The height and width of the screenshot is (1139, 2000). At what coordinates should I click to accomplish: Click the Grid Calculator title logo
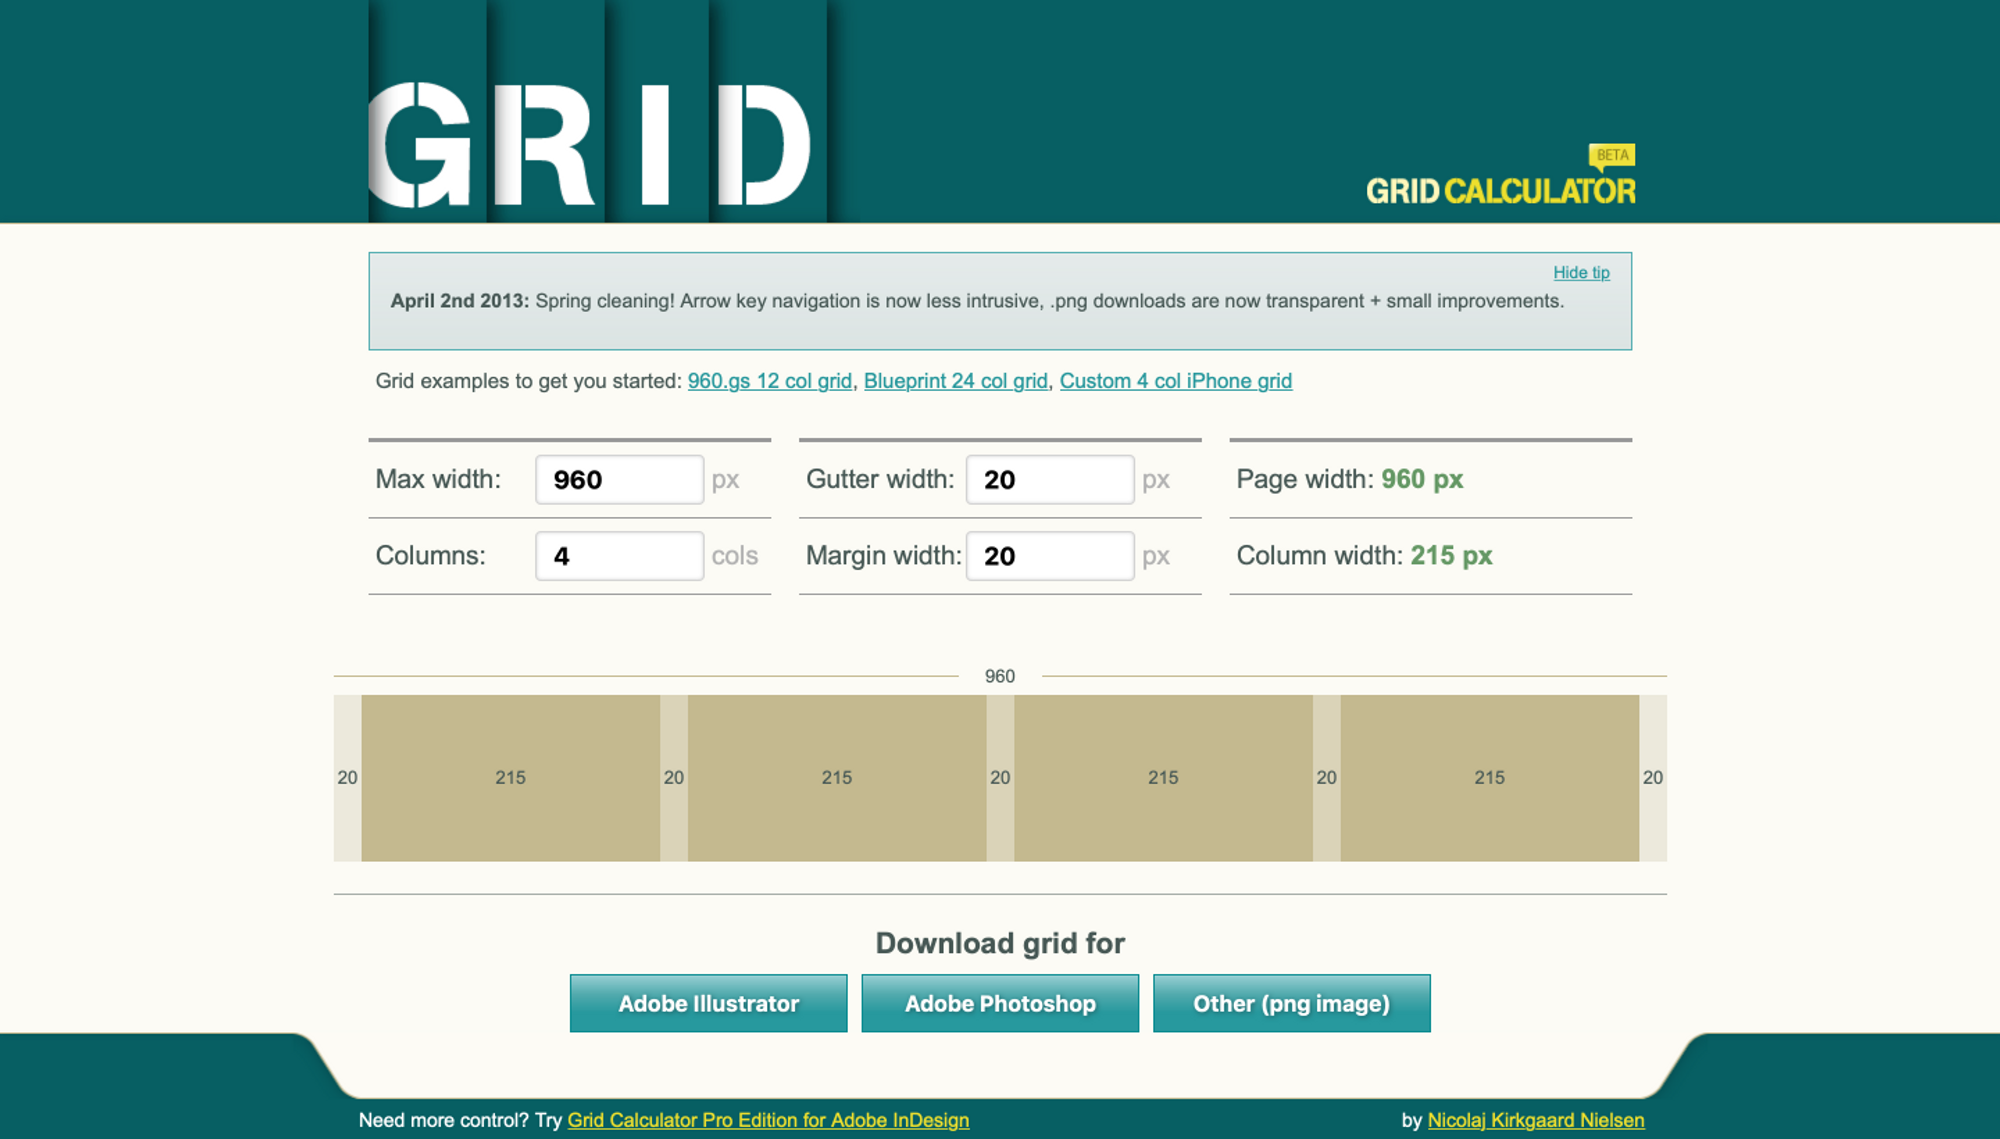point(1500,191)
